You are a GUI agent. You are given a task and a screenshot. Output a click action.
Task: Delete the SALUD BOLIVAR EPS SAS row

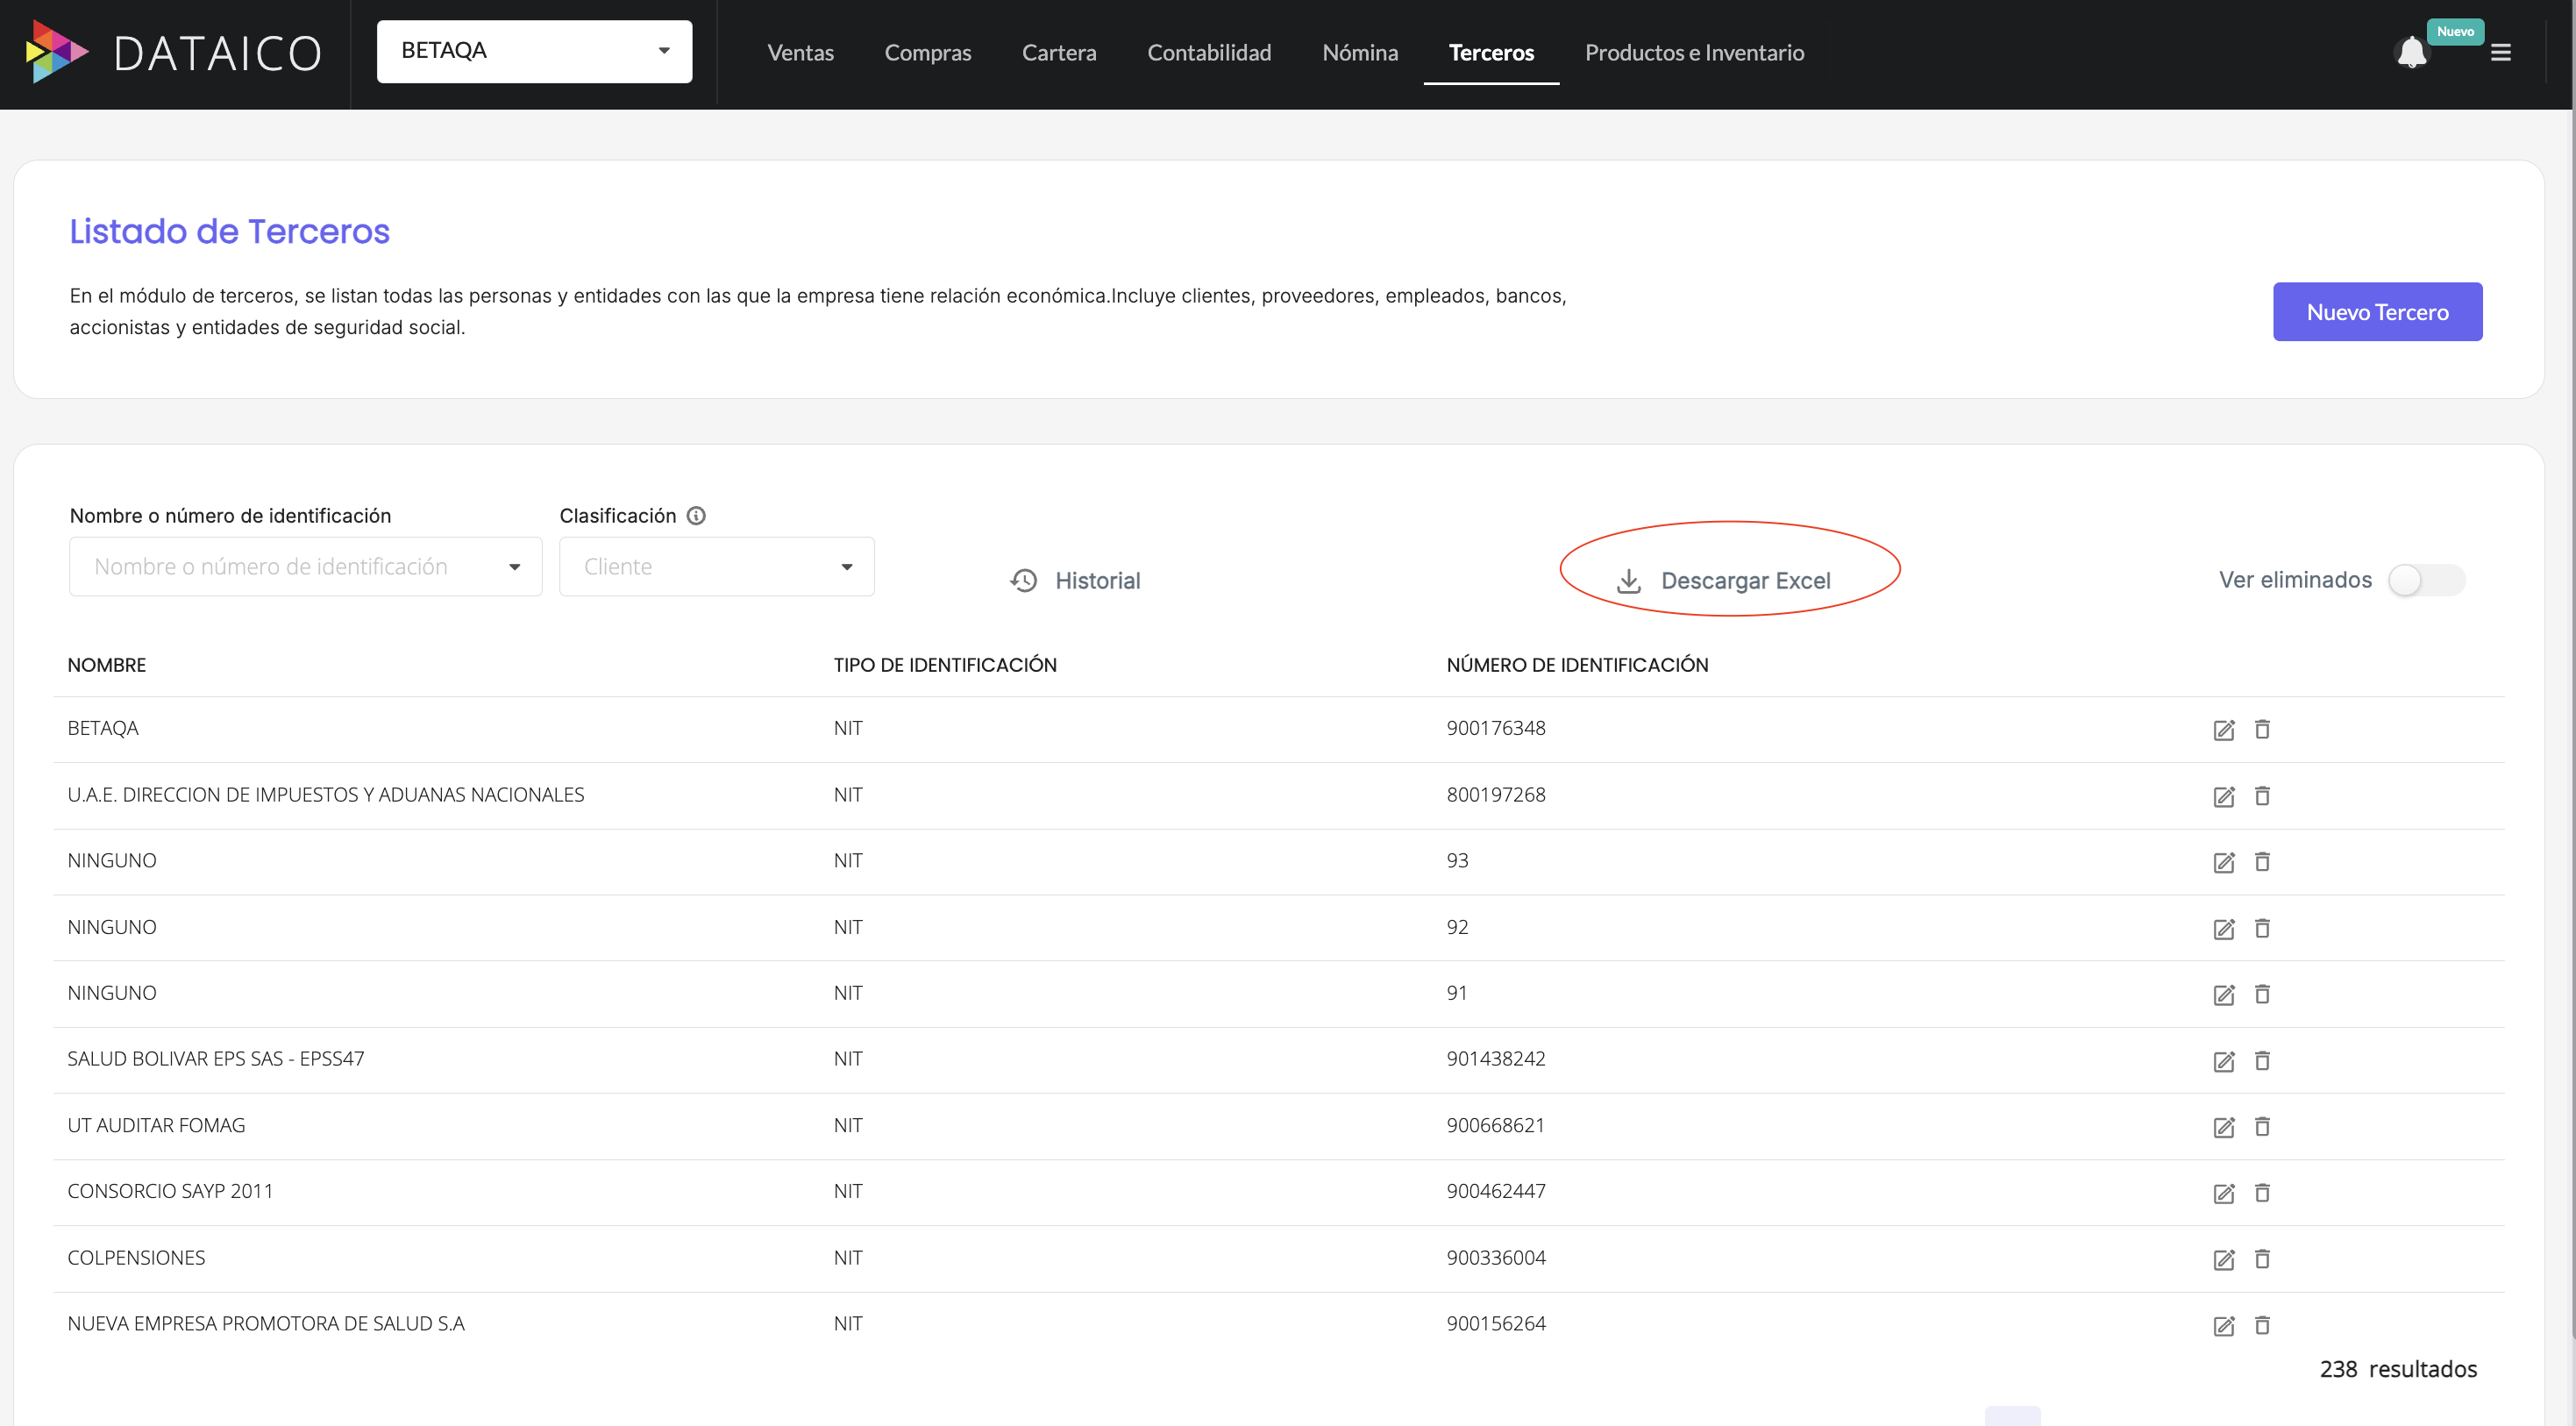pos(2262,1061)
